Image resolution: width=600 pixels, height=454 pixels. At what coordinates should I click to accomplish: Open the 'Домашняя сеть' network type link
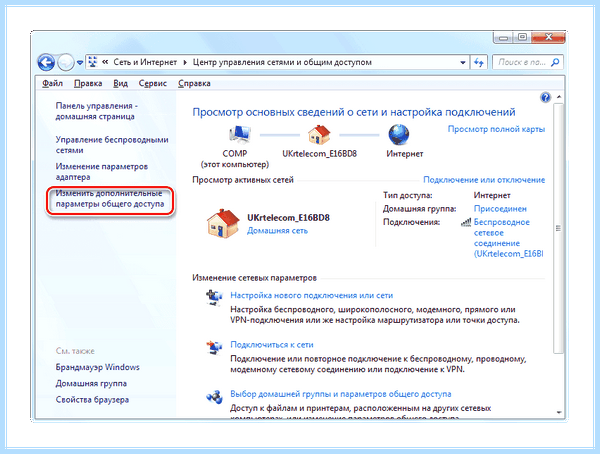277,230
